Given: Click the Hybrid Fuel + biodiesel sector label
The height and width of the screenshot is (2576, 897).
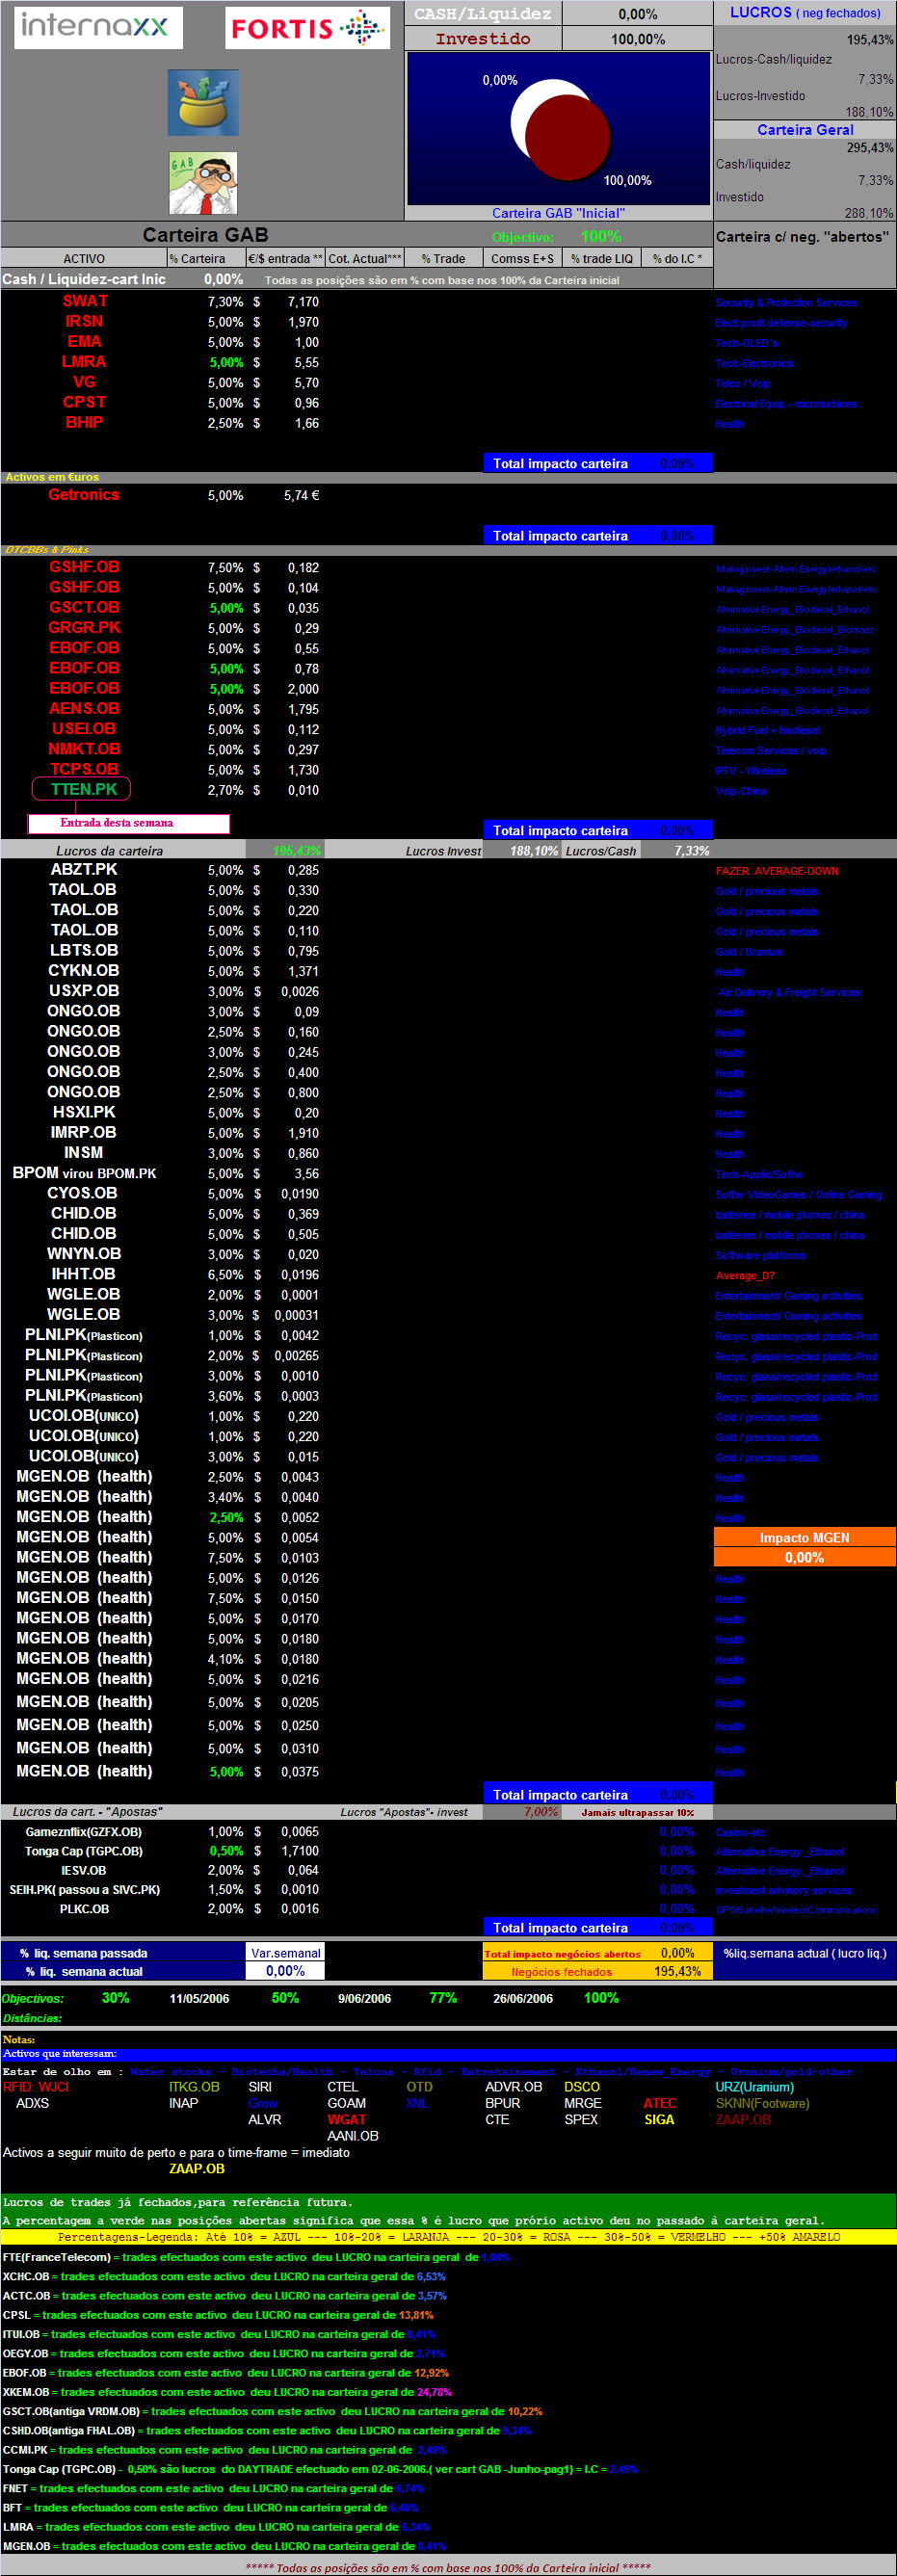Looking at the screenshot, I should [x=768, y=731].
